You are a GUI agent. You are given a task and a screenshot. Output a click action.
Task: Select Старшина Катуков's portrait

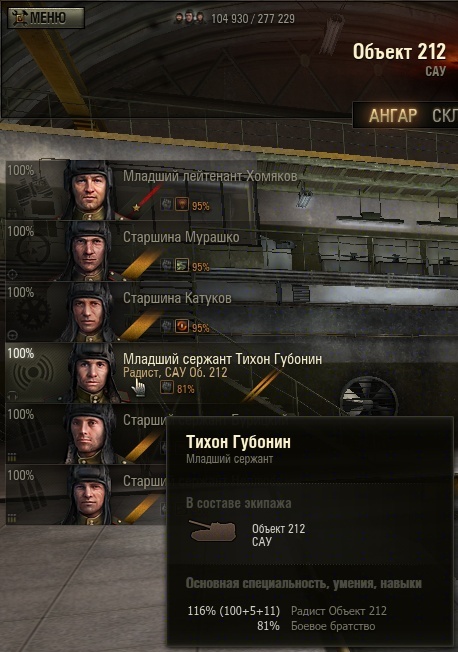tap(91, 312)
